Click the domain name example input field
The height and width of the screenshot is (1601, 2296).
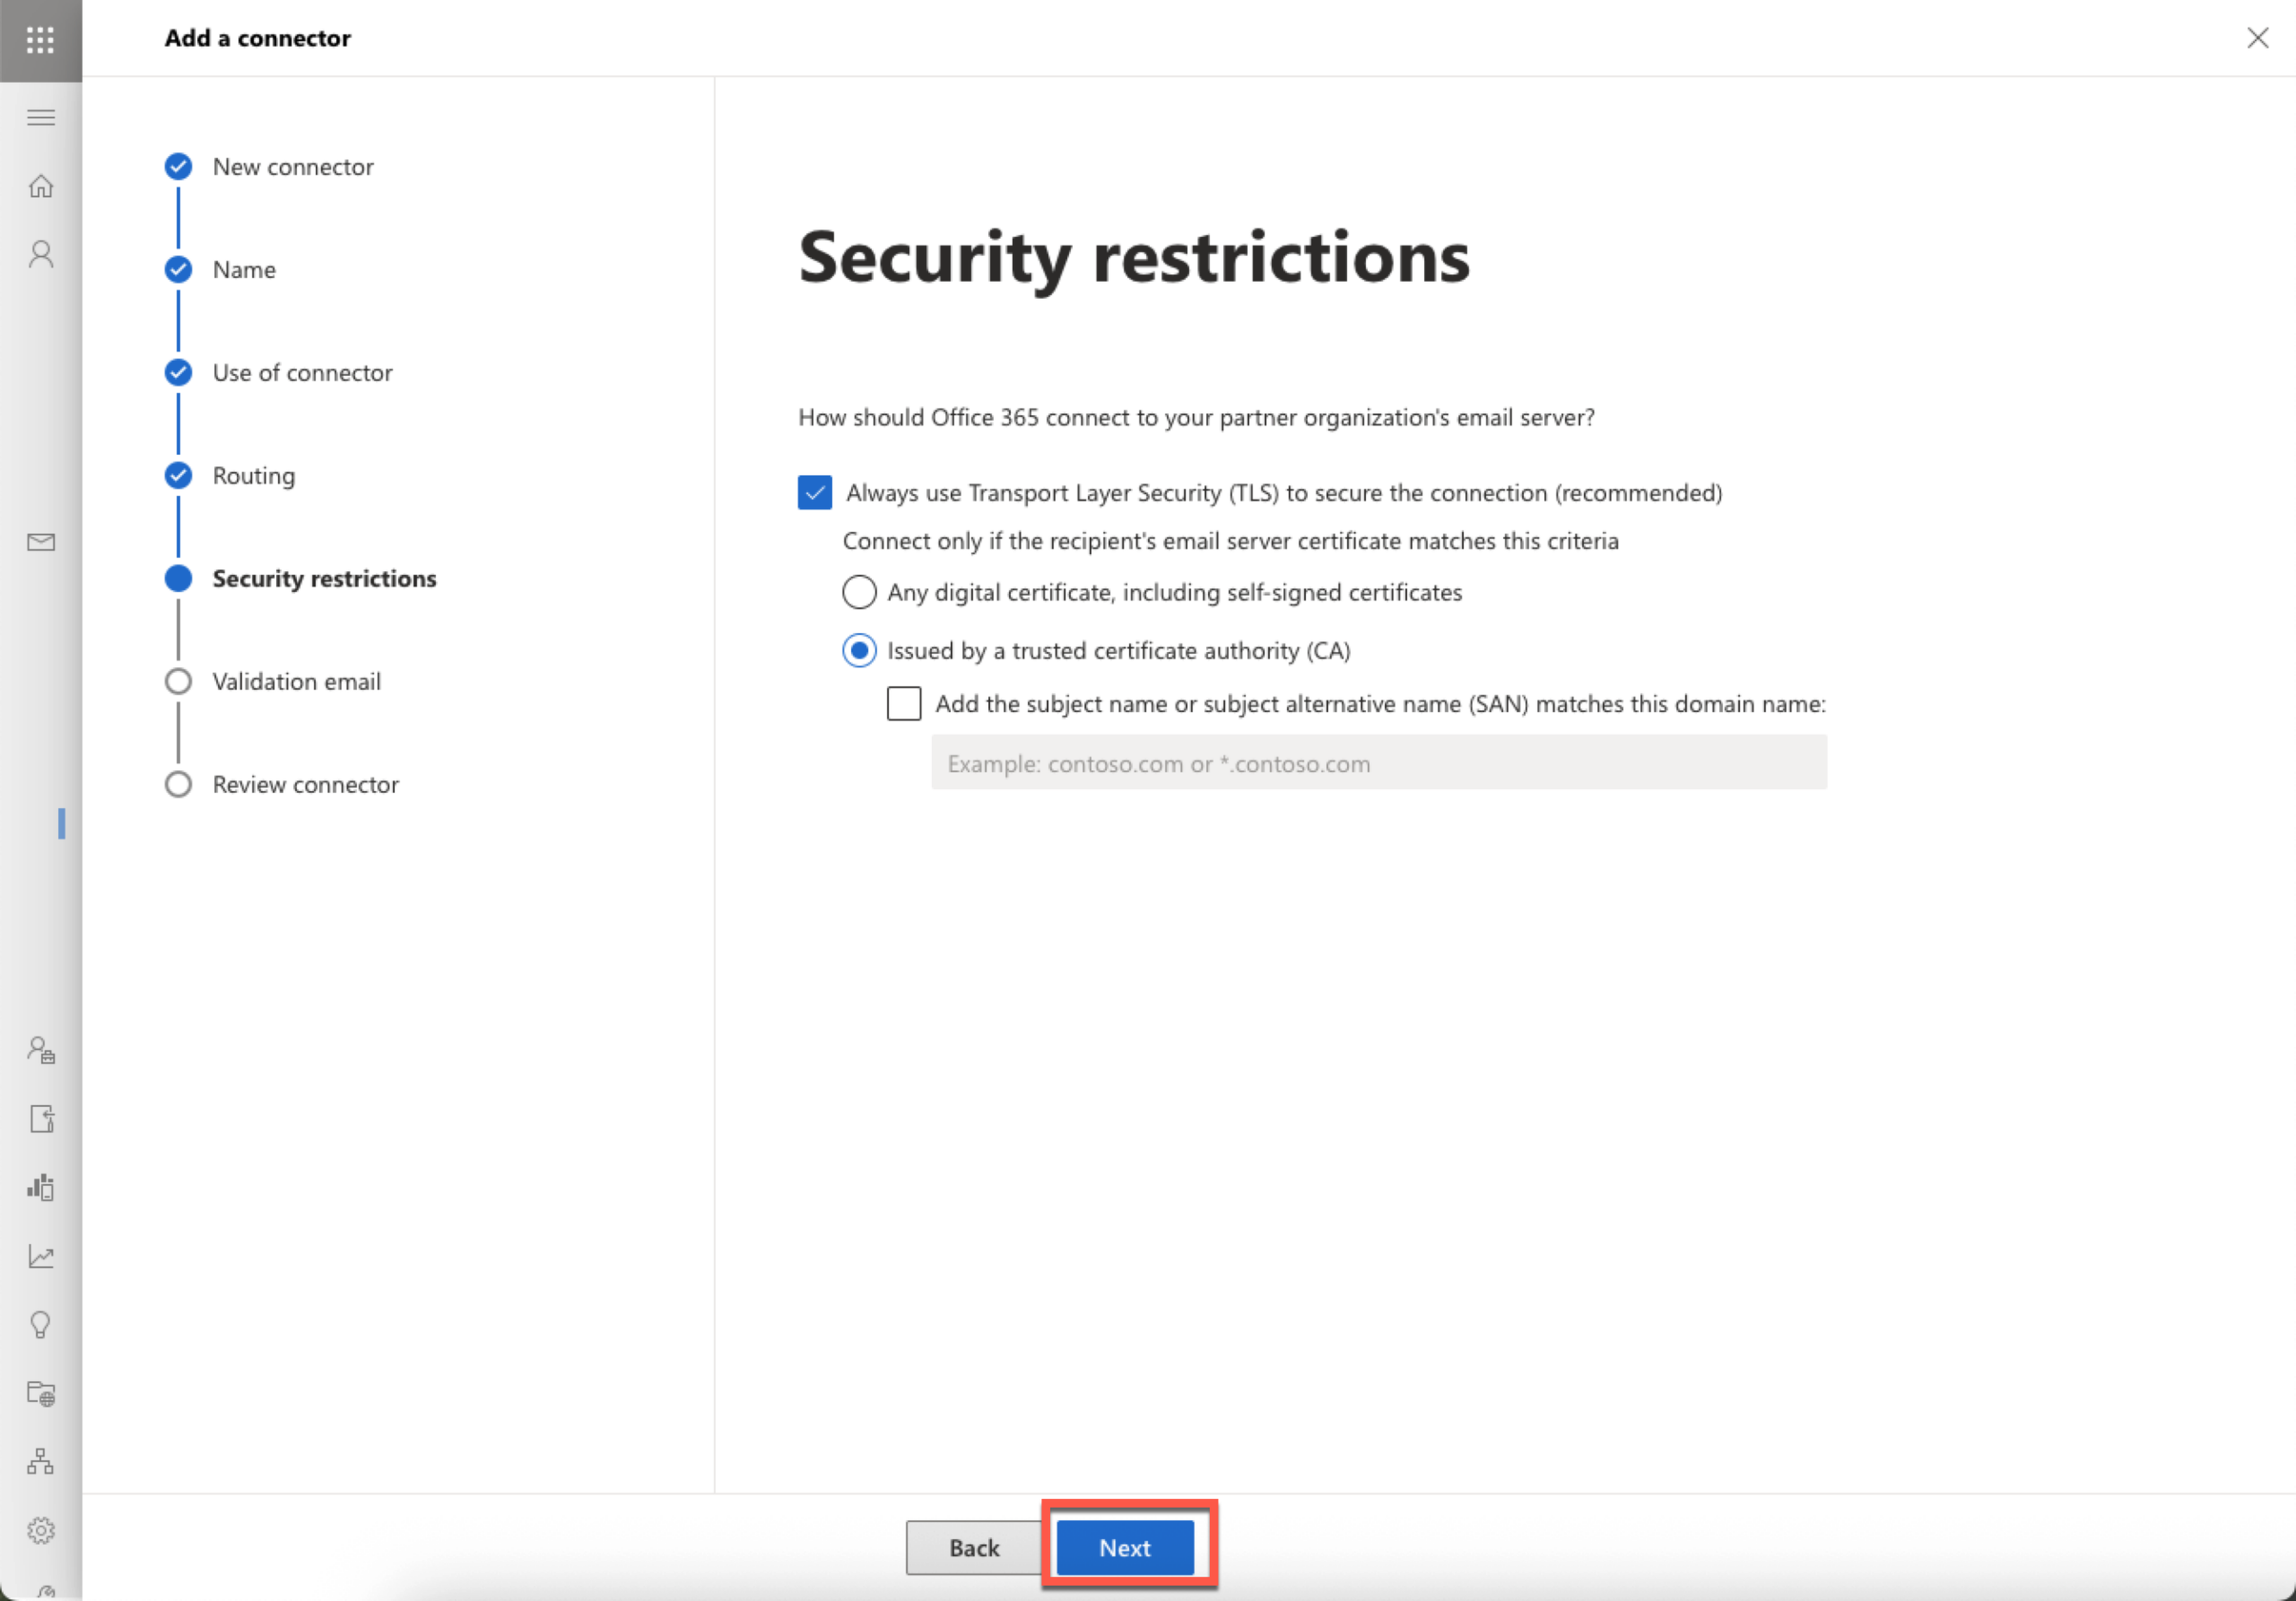[1379, 763]
